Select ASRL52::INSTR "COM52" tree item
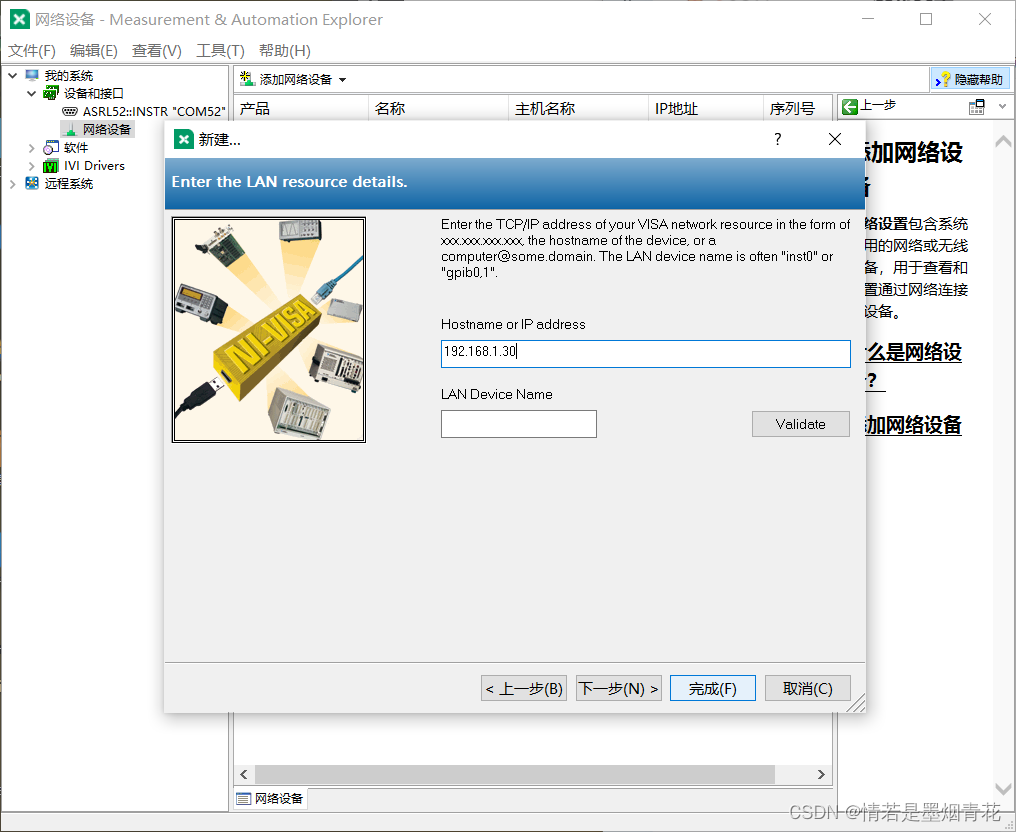 (x=154, y=111)
